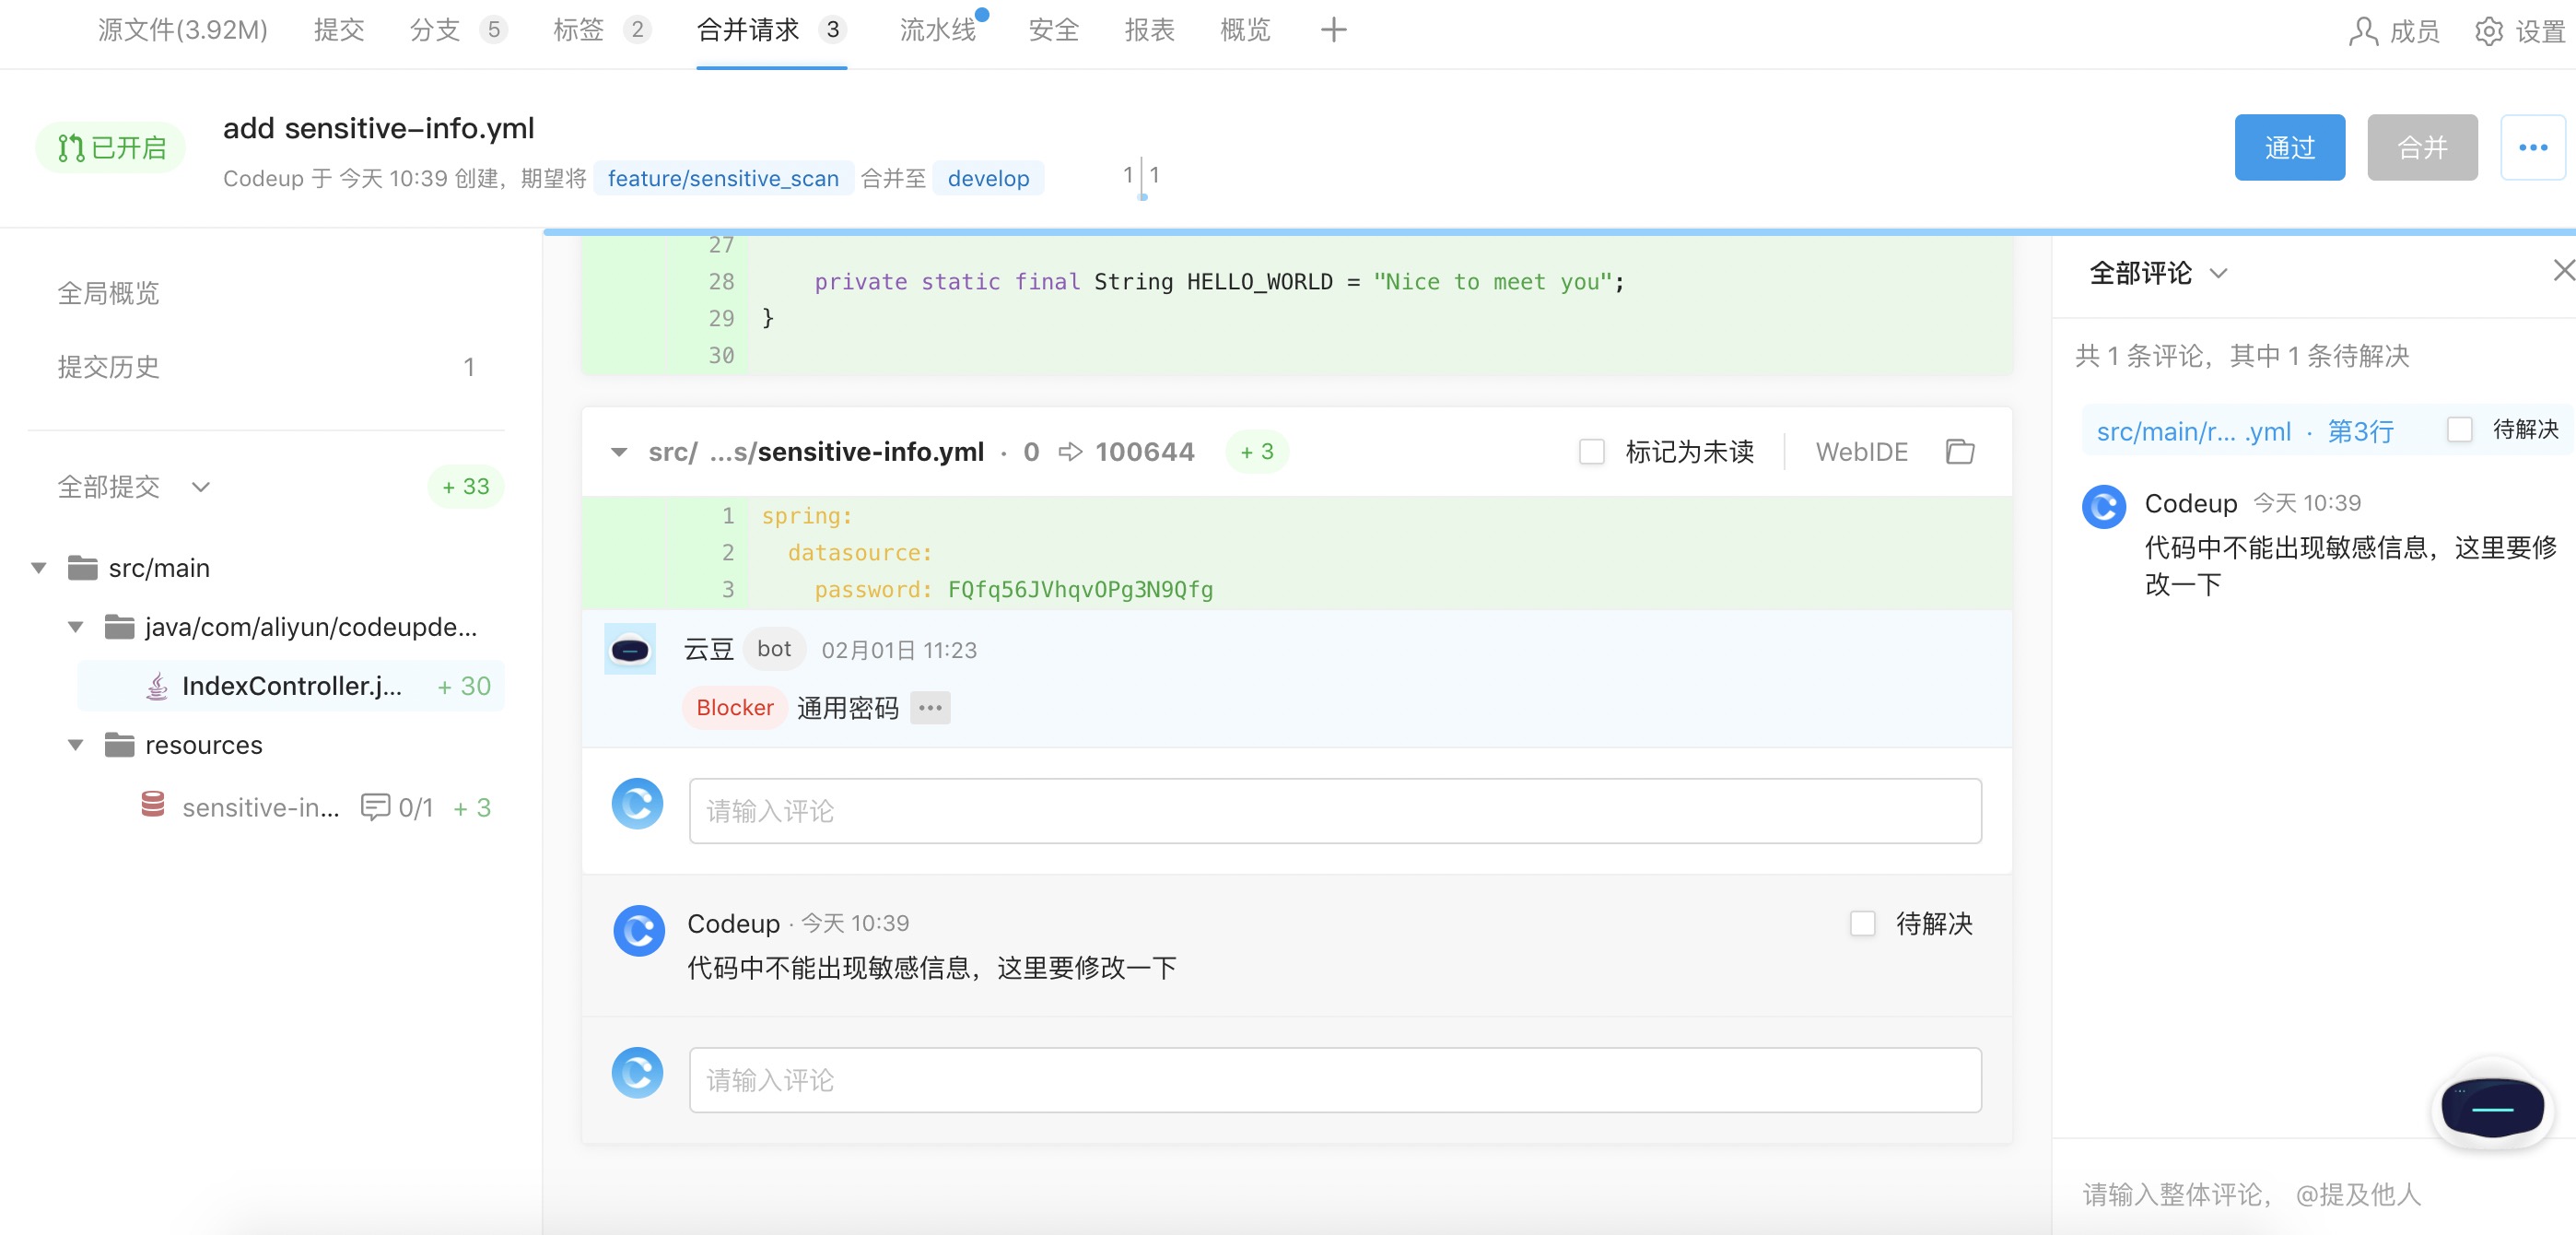Open the 云豆 assistant floating button
This screenshot has height=1235, width=2576.
click(2492, 1107)
